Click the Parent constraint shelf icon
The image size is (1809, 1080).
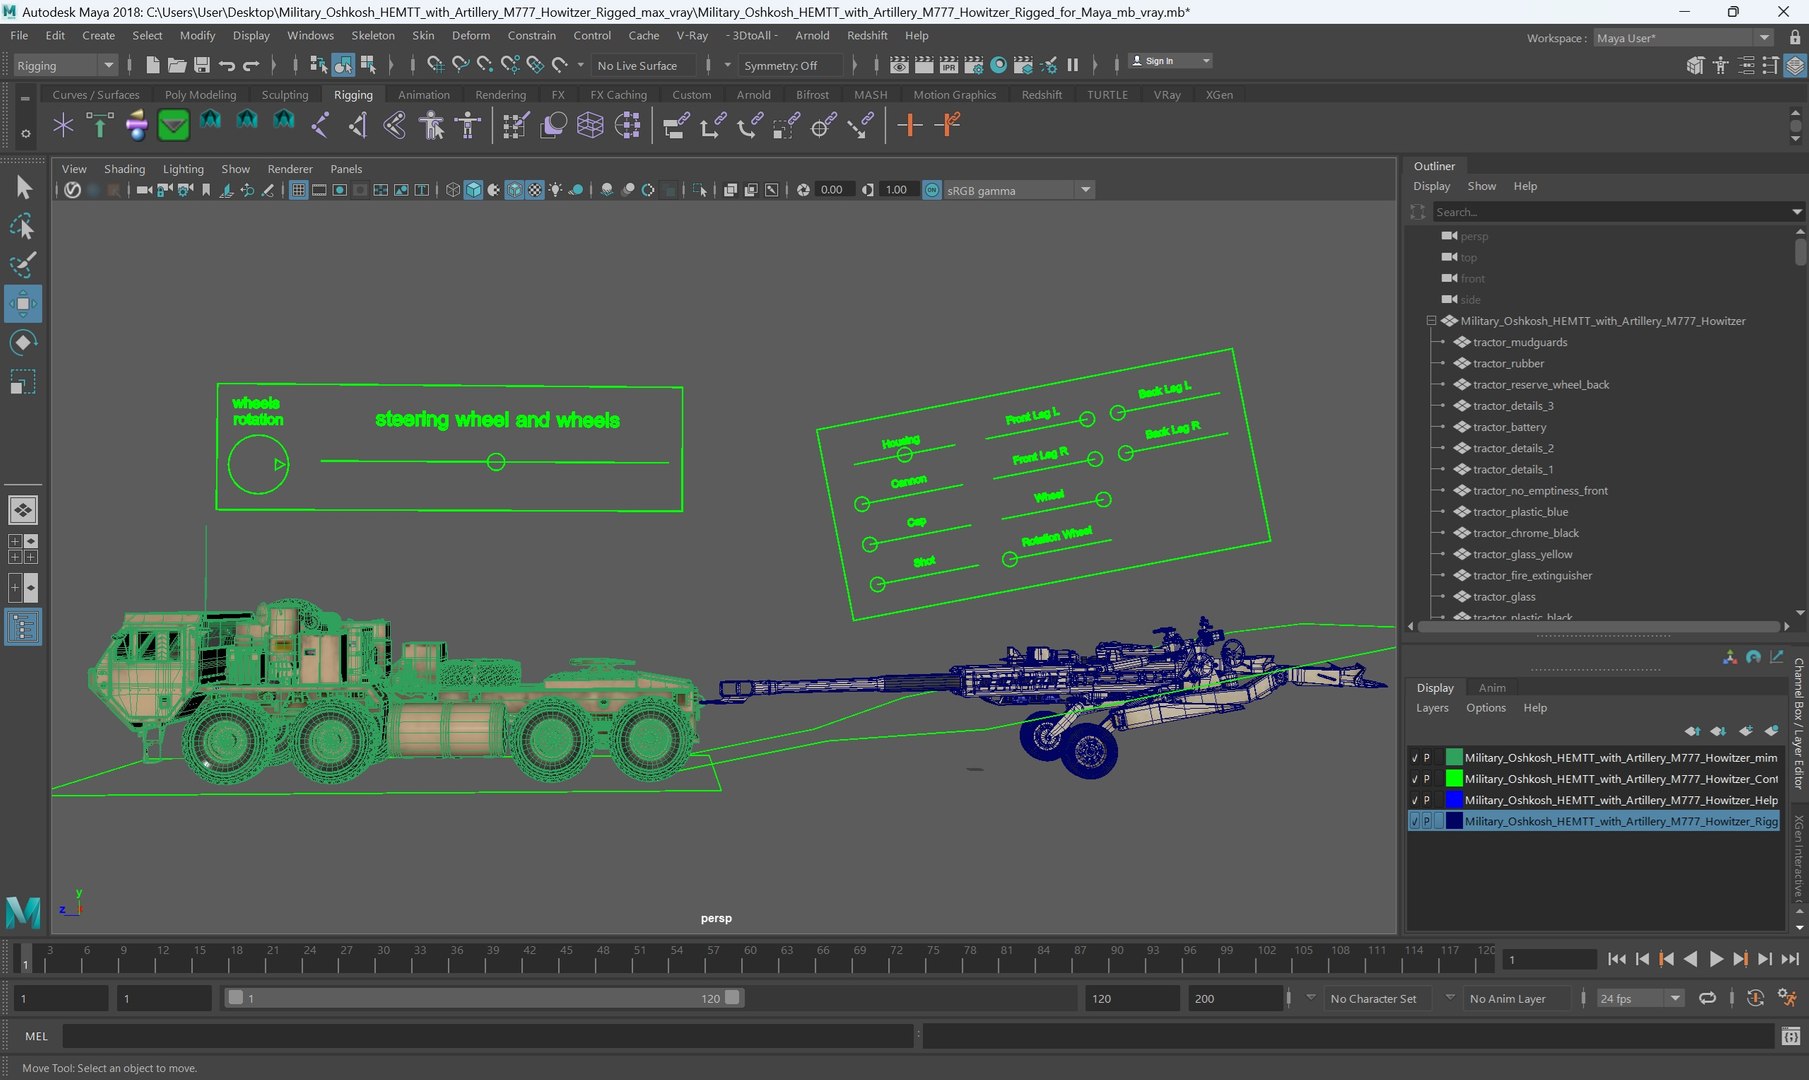675,125
